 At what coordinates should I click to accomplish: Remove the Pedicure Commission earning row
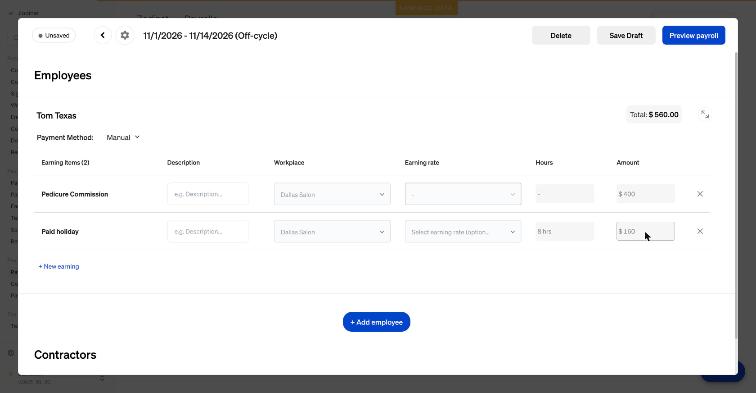pyautogui.click(x=700, y=194)
